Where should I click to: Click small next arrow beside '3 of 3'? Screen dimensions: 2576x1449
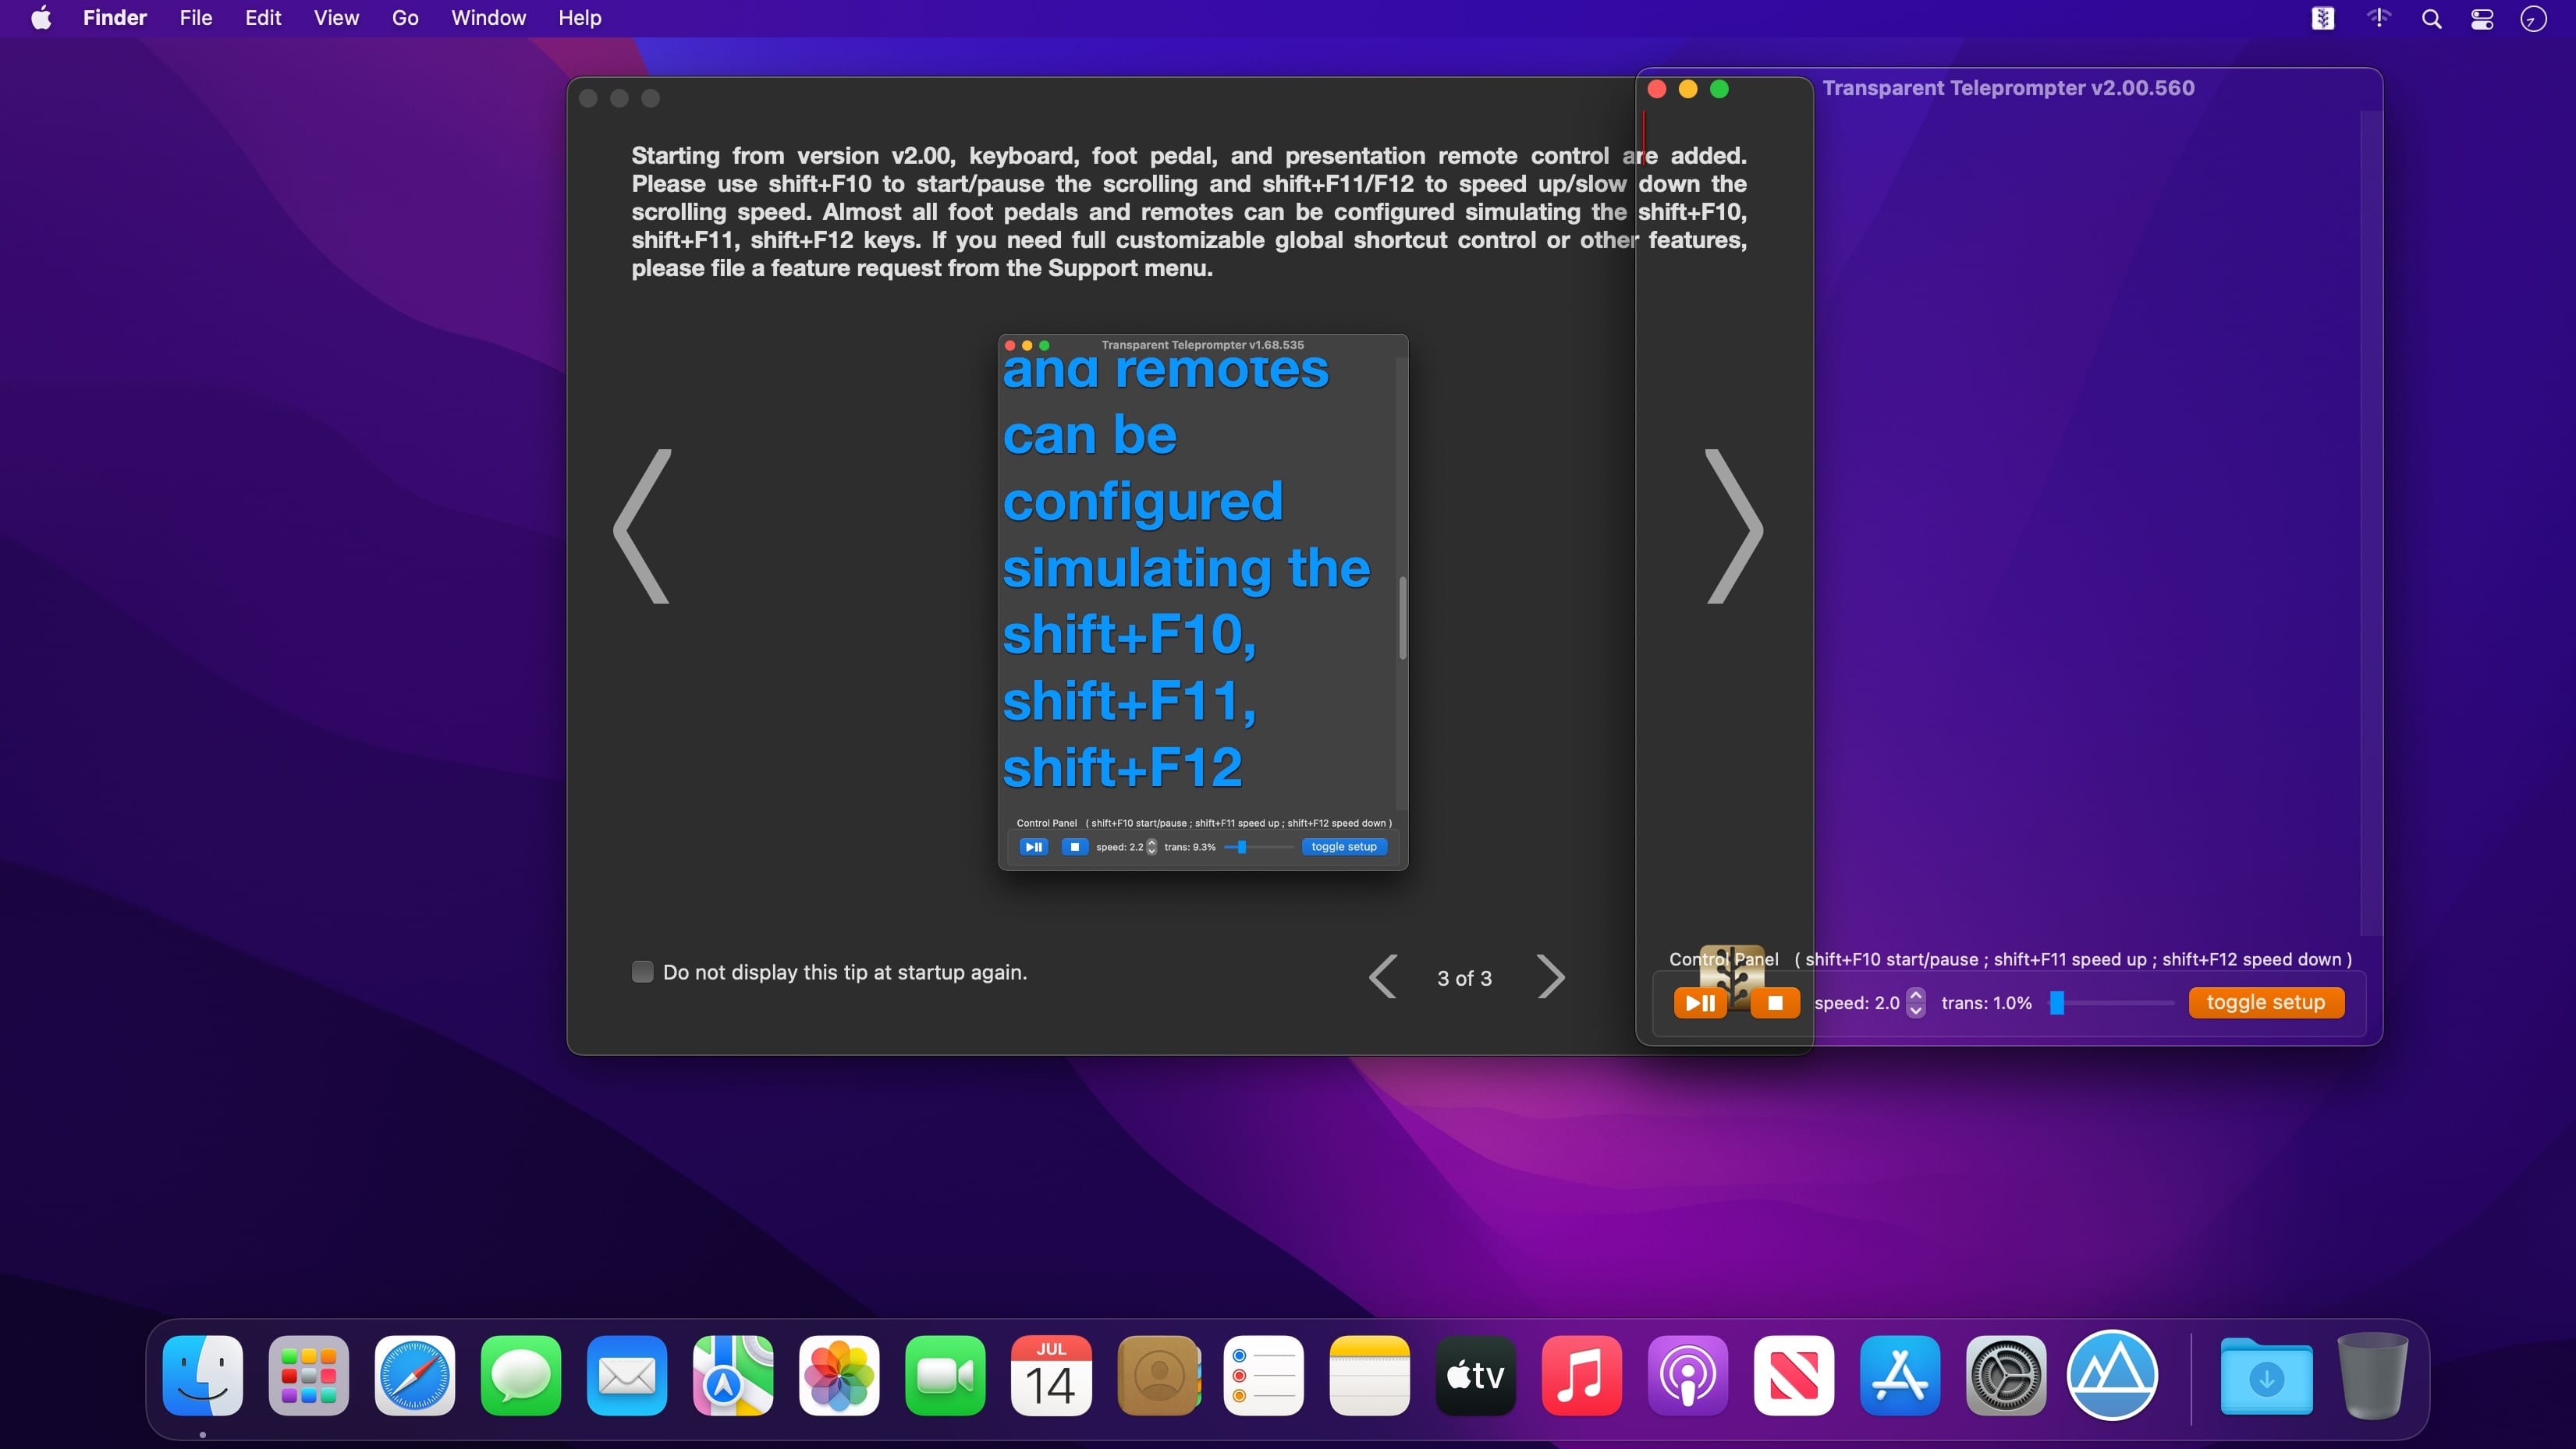click(1550, 977)
